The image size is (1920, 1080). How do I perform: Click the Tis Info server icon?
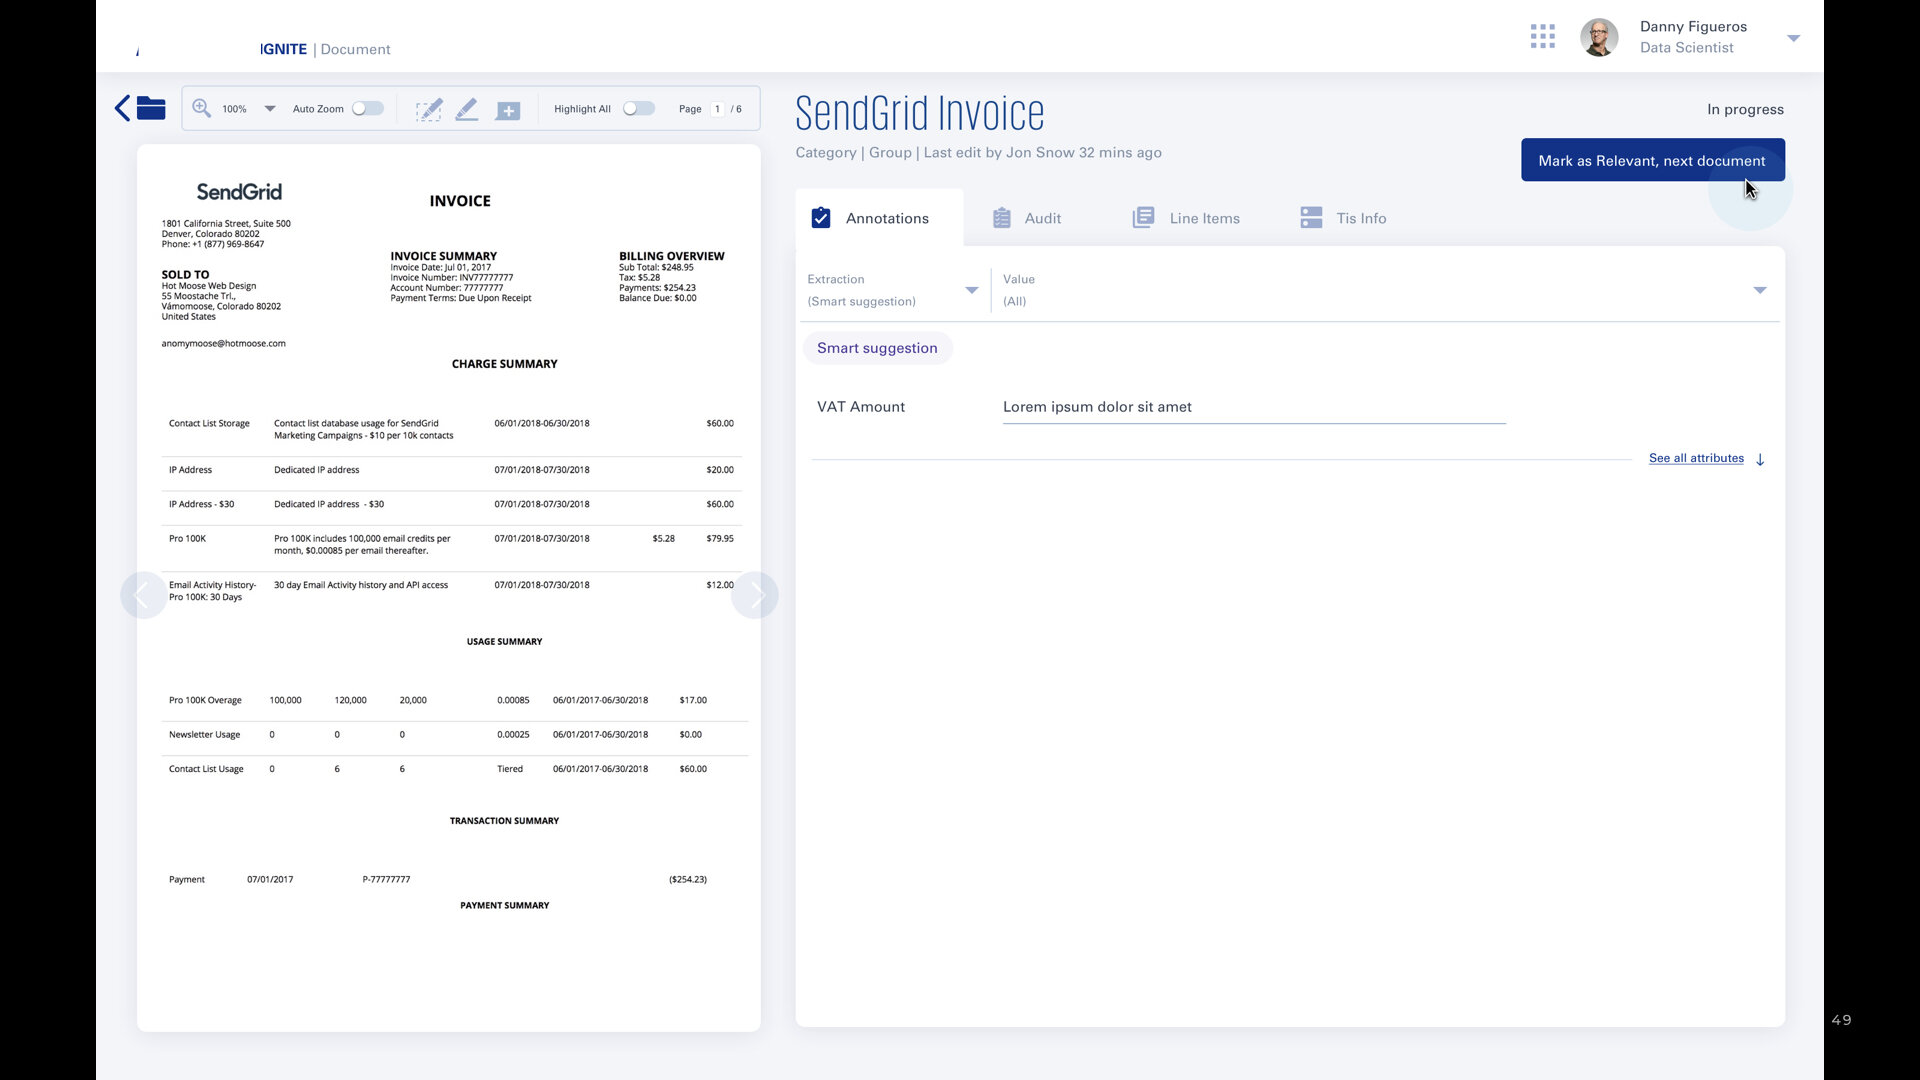[1311, 218]
